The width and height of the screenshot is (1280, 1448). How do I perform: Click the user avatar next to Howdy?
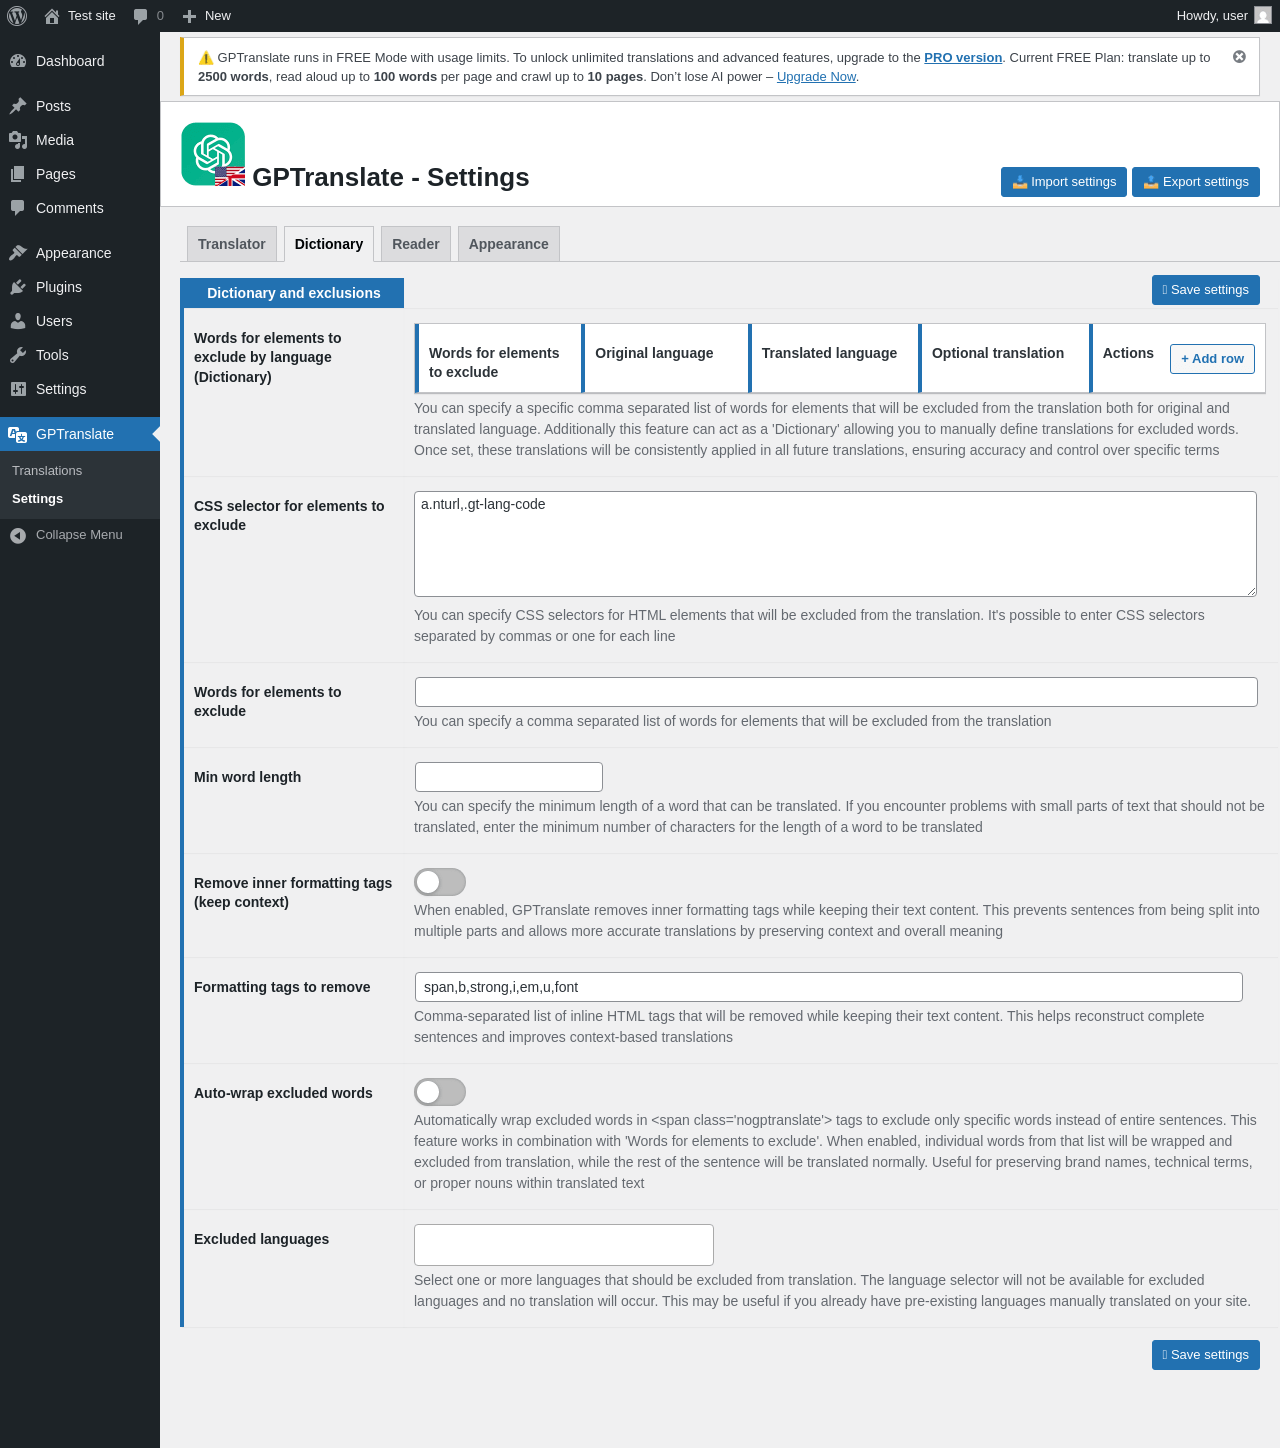(1263, 15)
